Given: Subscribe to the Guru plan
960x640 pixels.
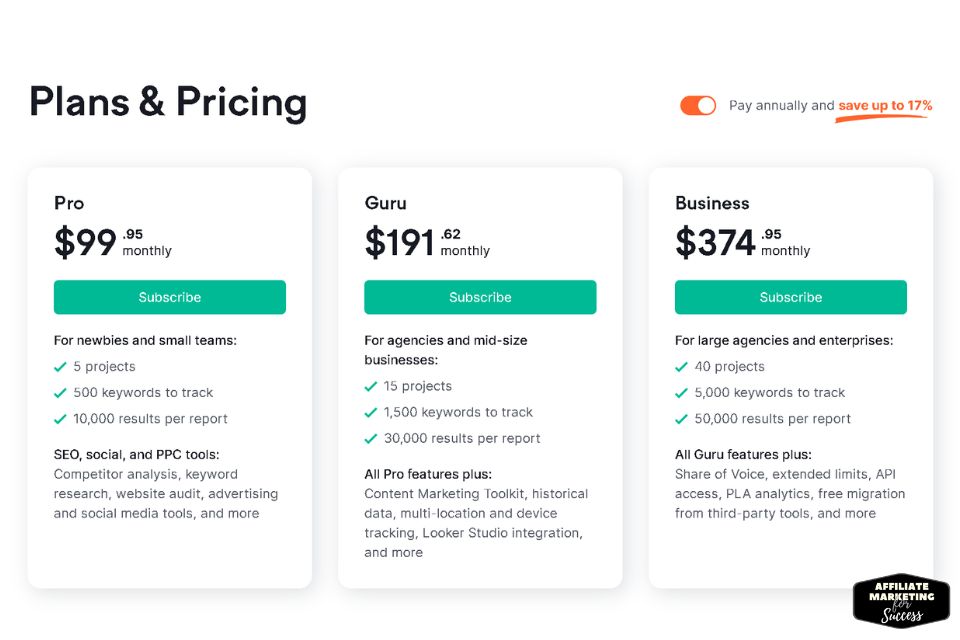Looking at the screenshot, I should 480,297.
